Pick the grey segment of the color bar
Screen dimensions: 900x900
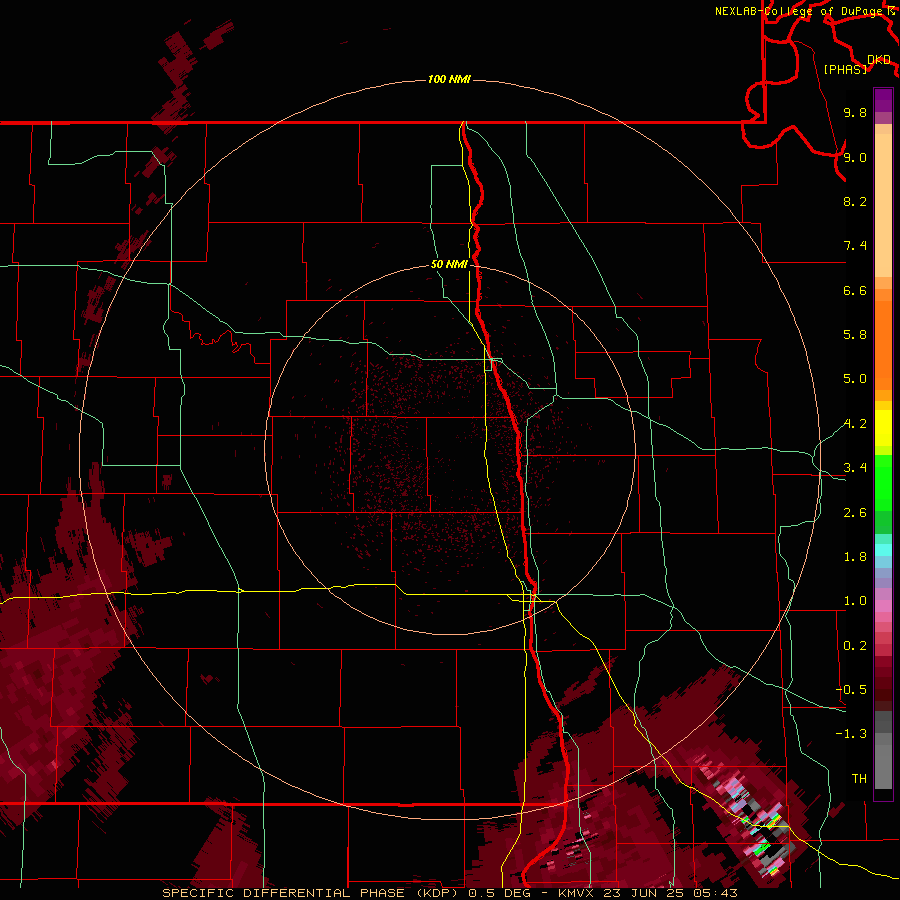click(883, 751)
